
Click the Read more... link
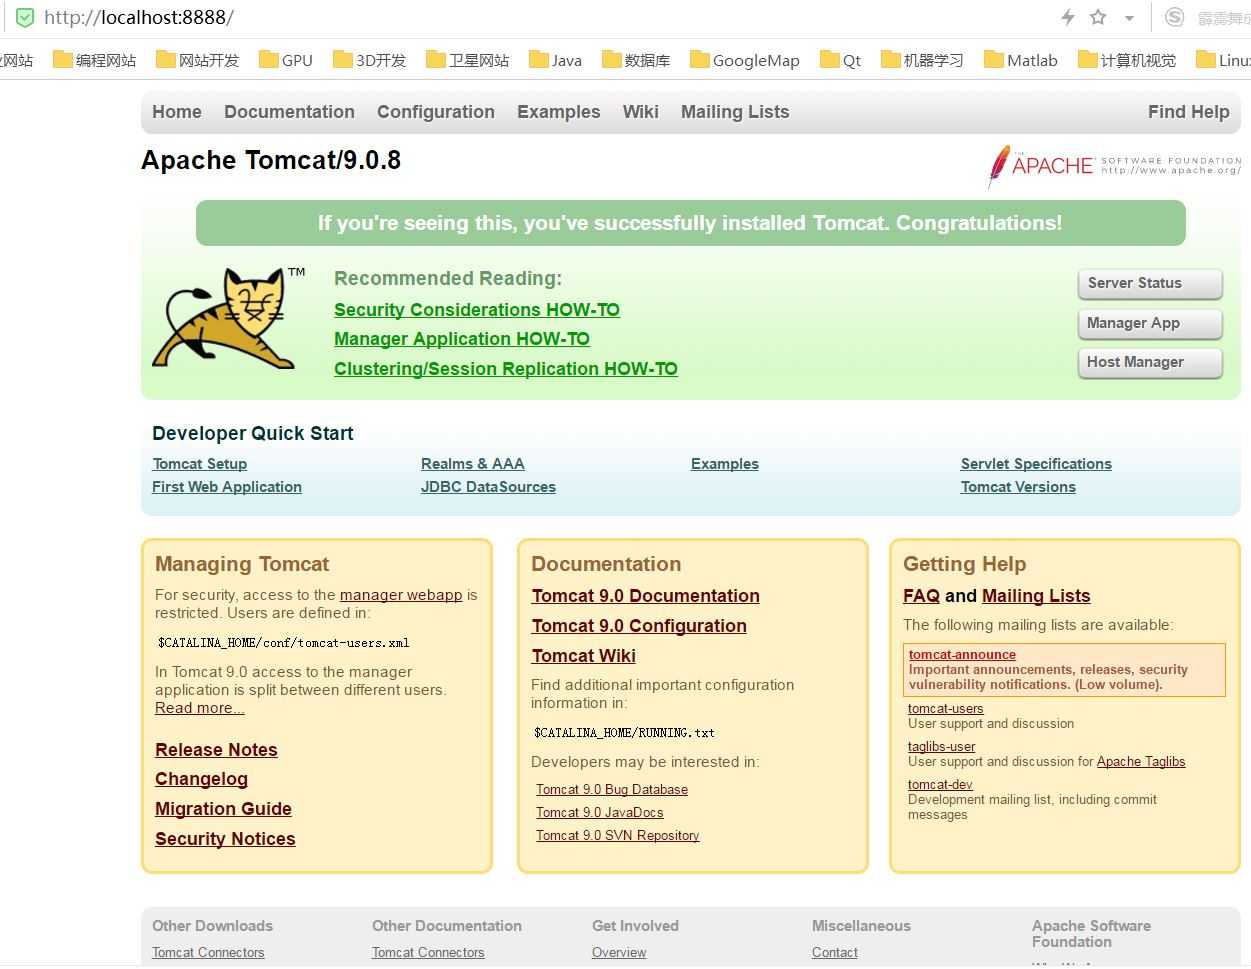(199, 708)
